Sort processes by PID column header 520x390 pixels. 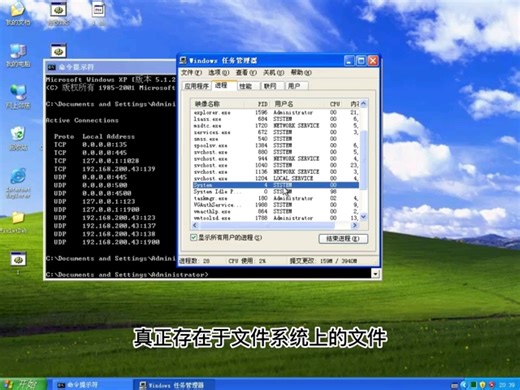[257, 104]
